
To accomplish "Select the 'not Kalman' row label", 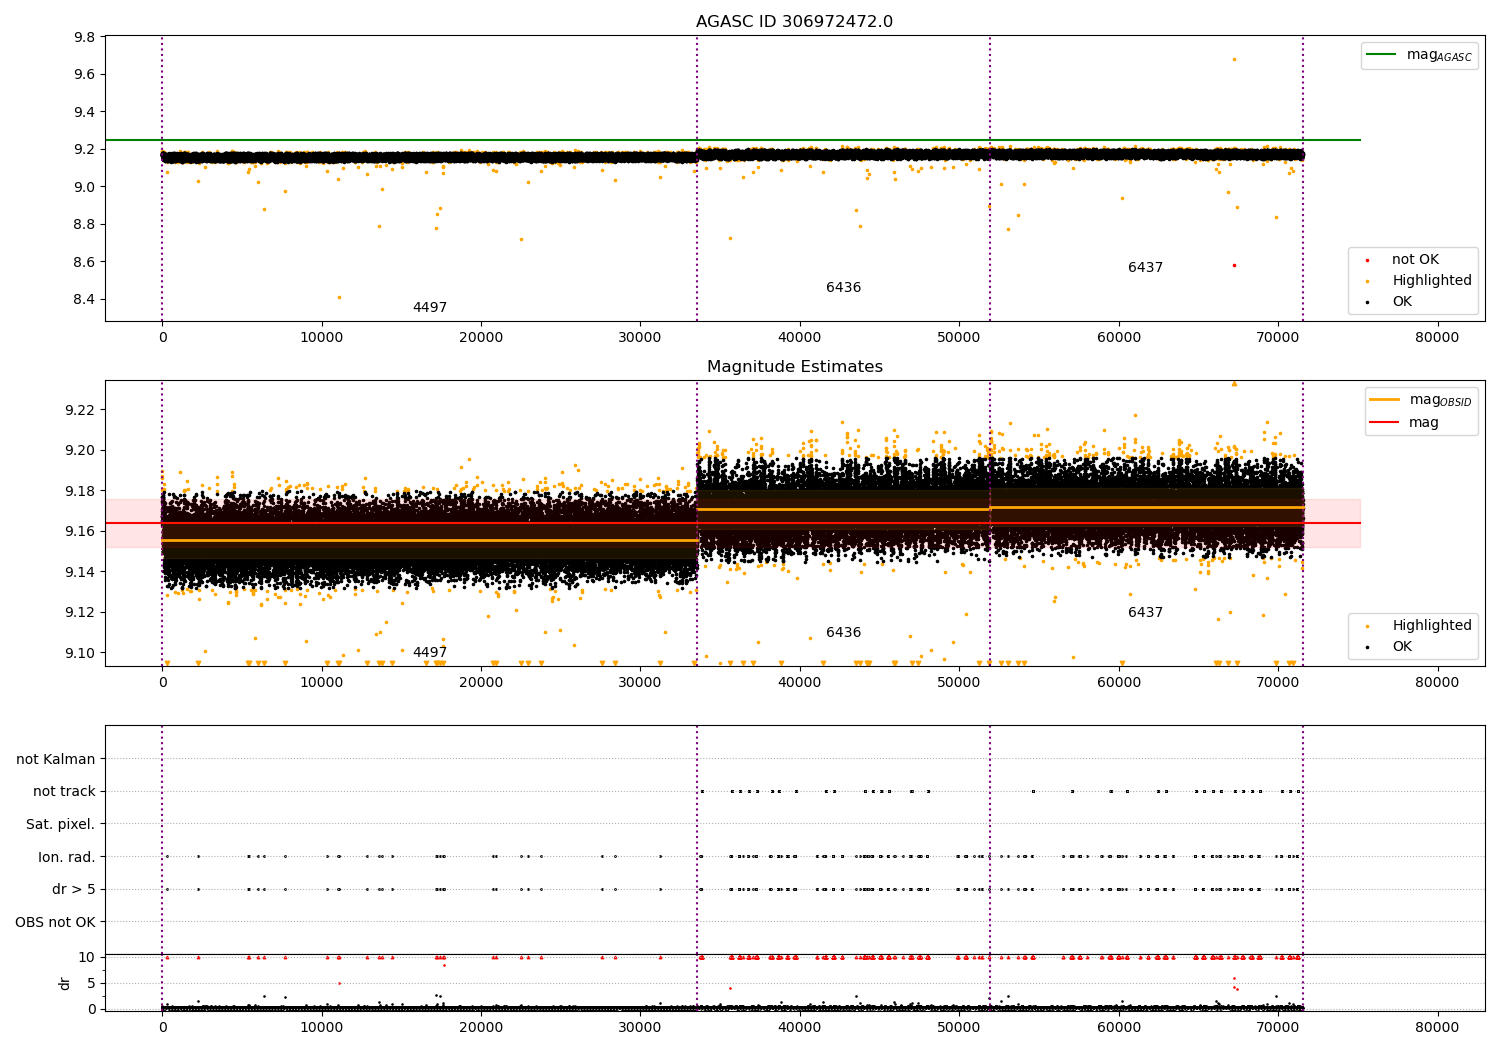I will [56, 759].
